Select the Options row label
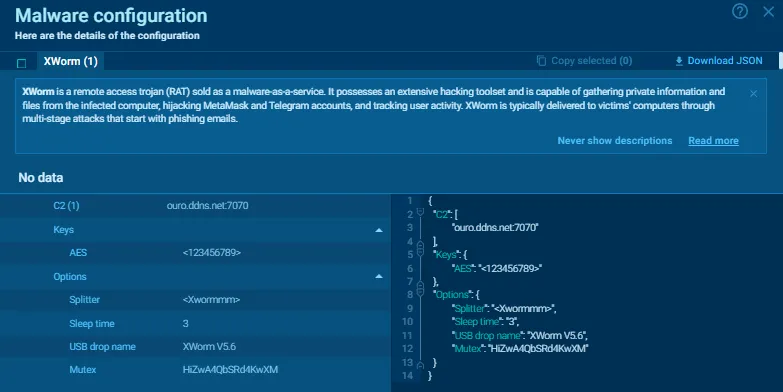Viewport: 783px width, 392px height. coord(70,277)
